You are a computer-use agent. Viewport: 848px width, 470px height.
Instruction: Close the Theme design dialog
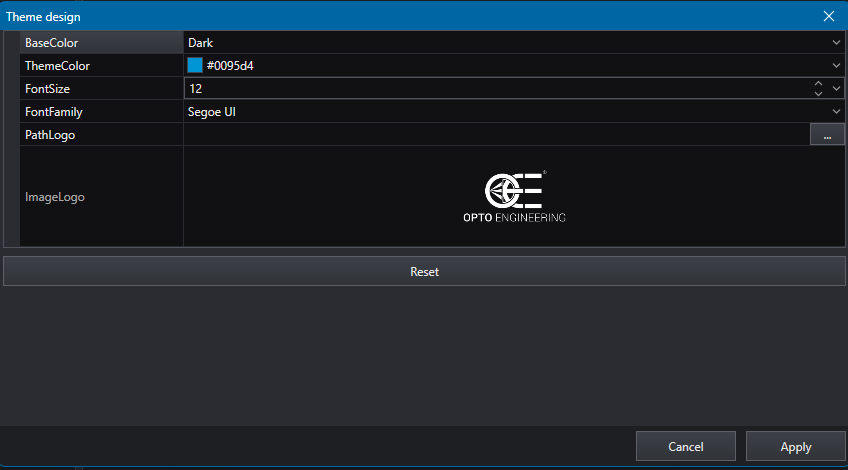point(829,16)
